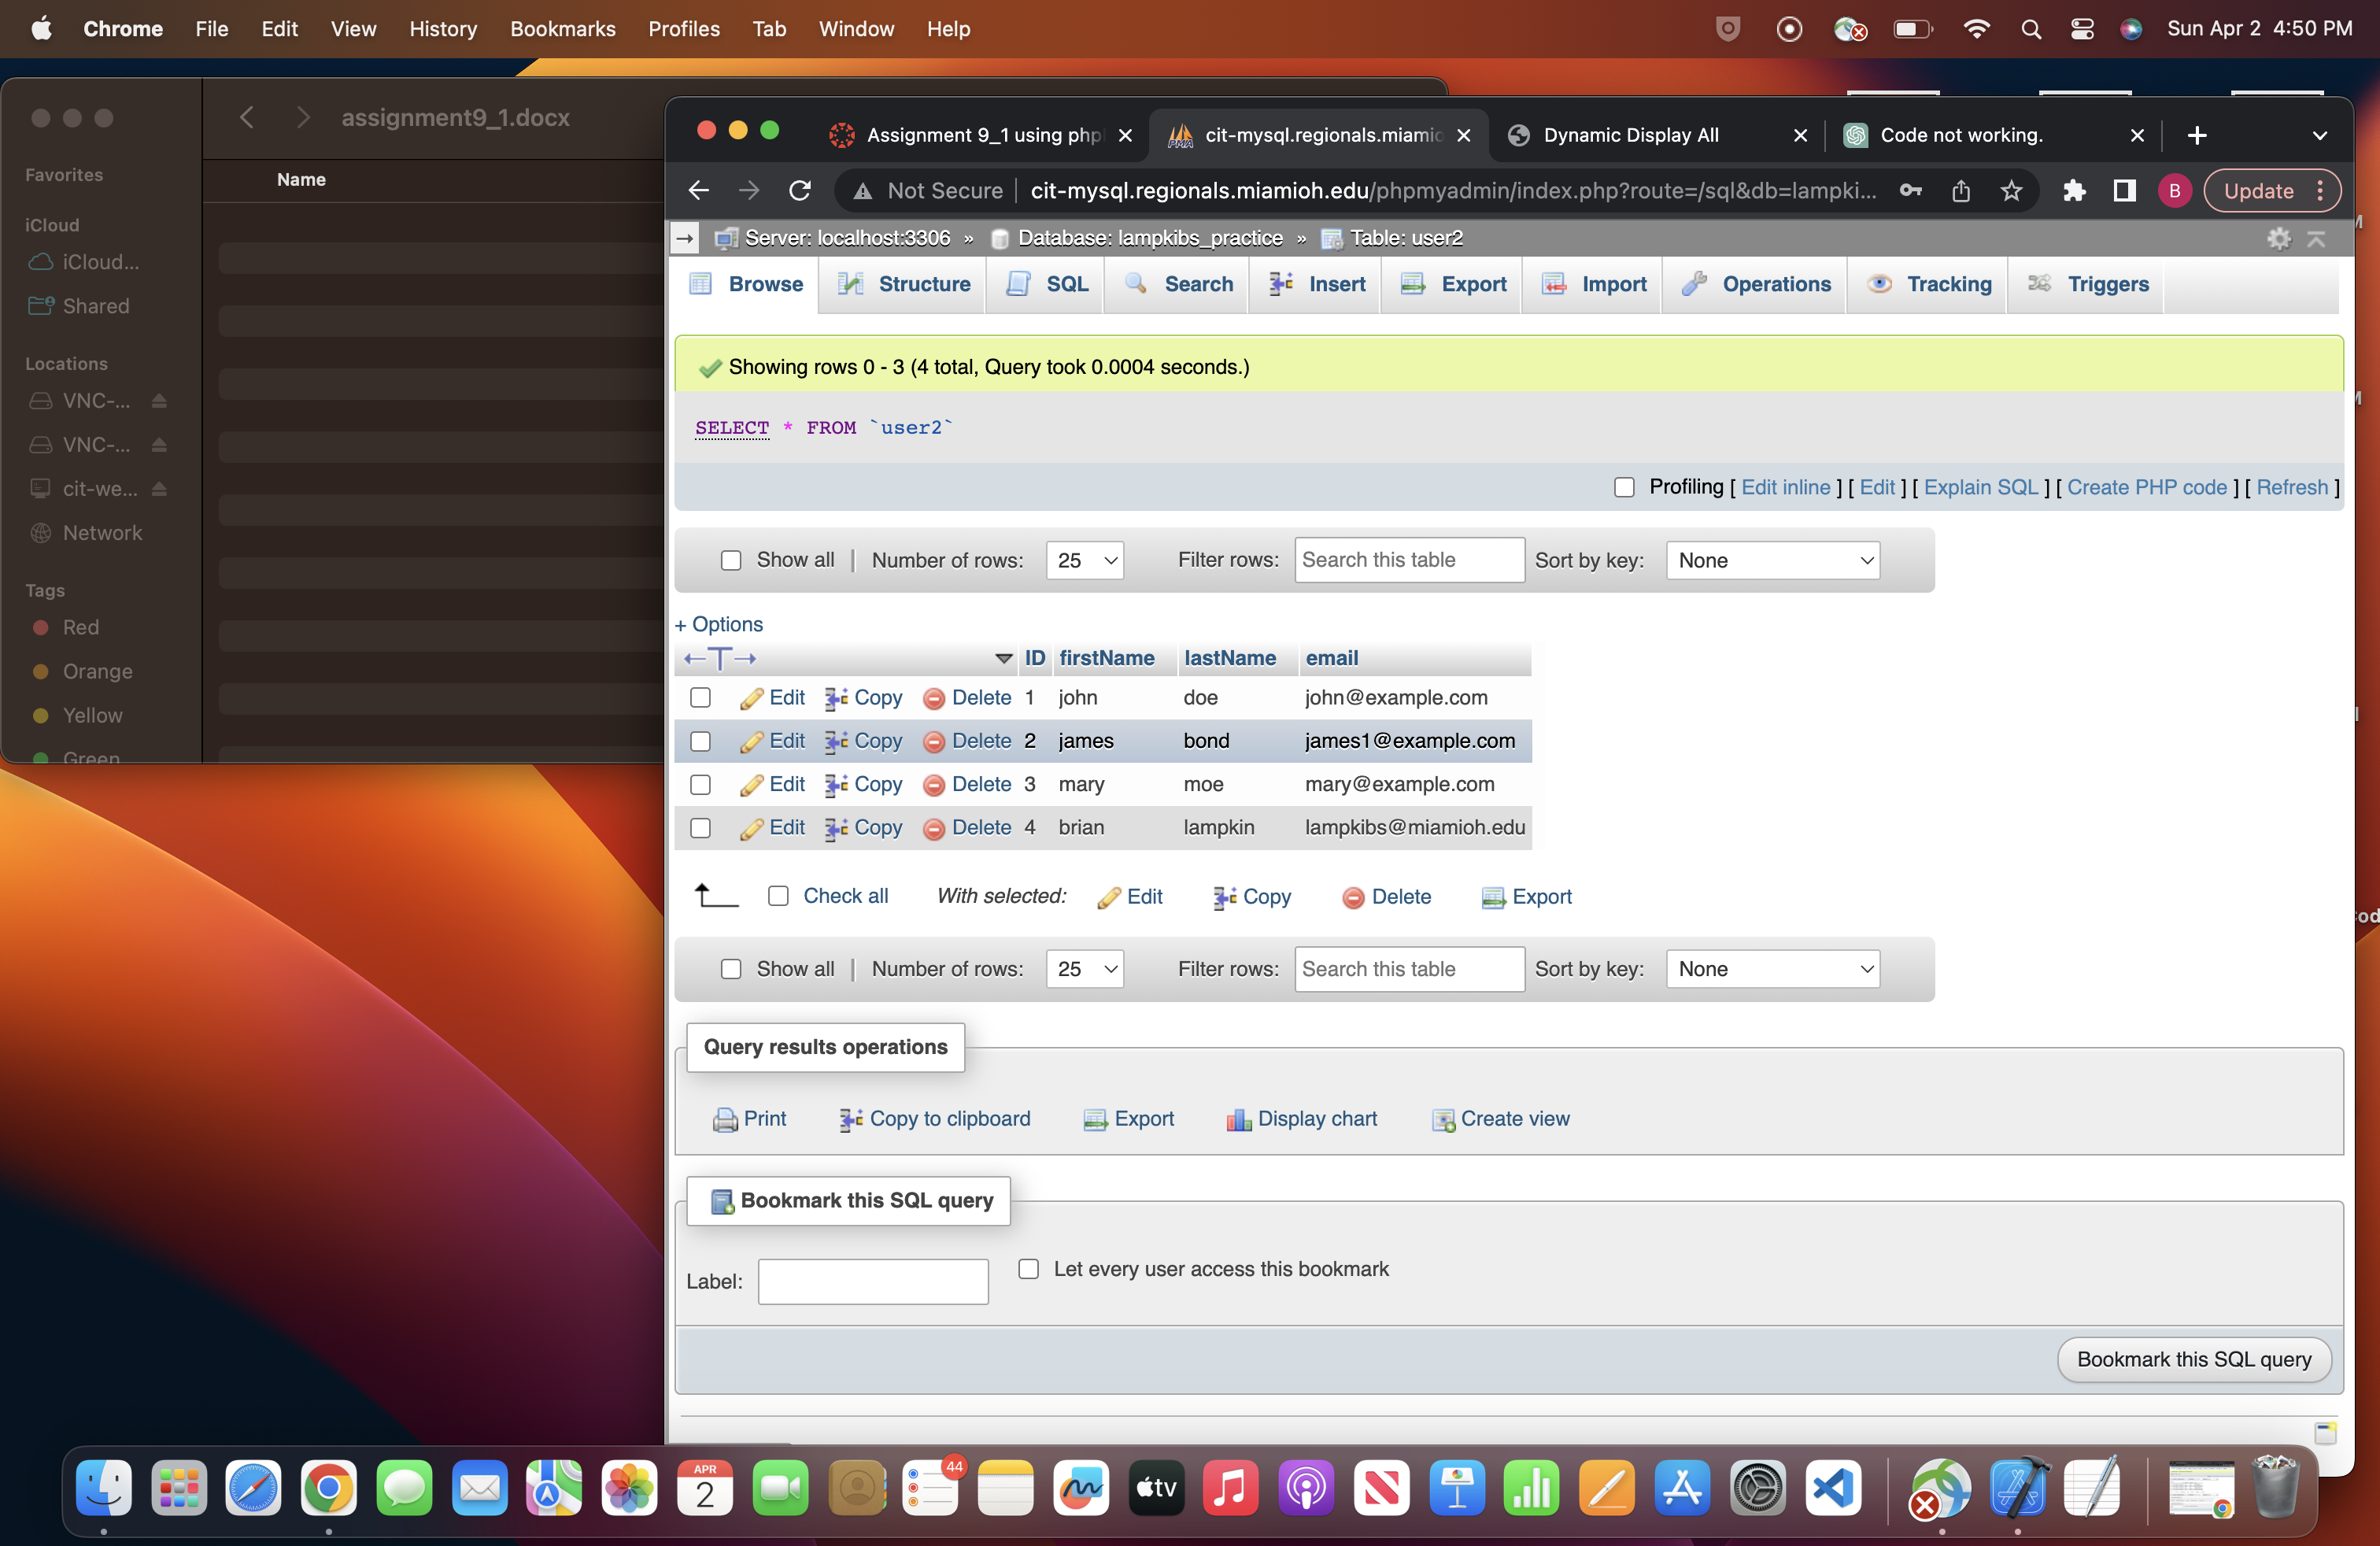Open top Sort by key dropdown
2380x1546 pixels.
coord(1772,560)
